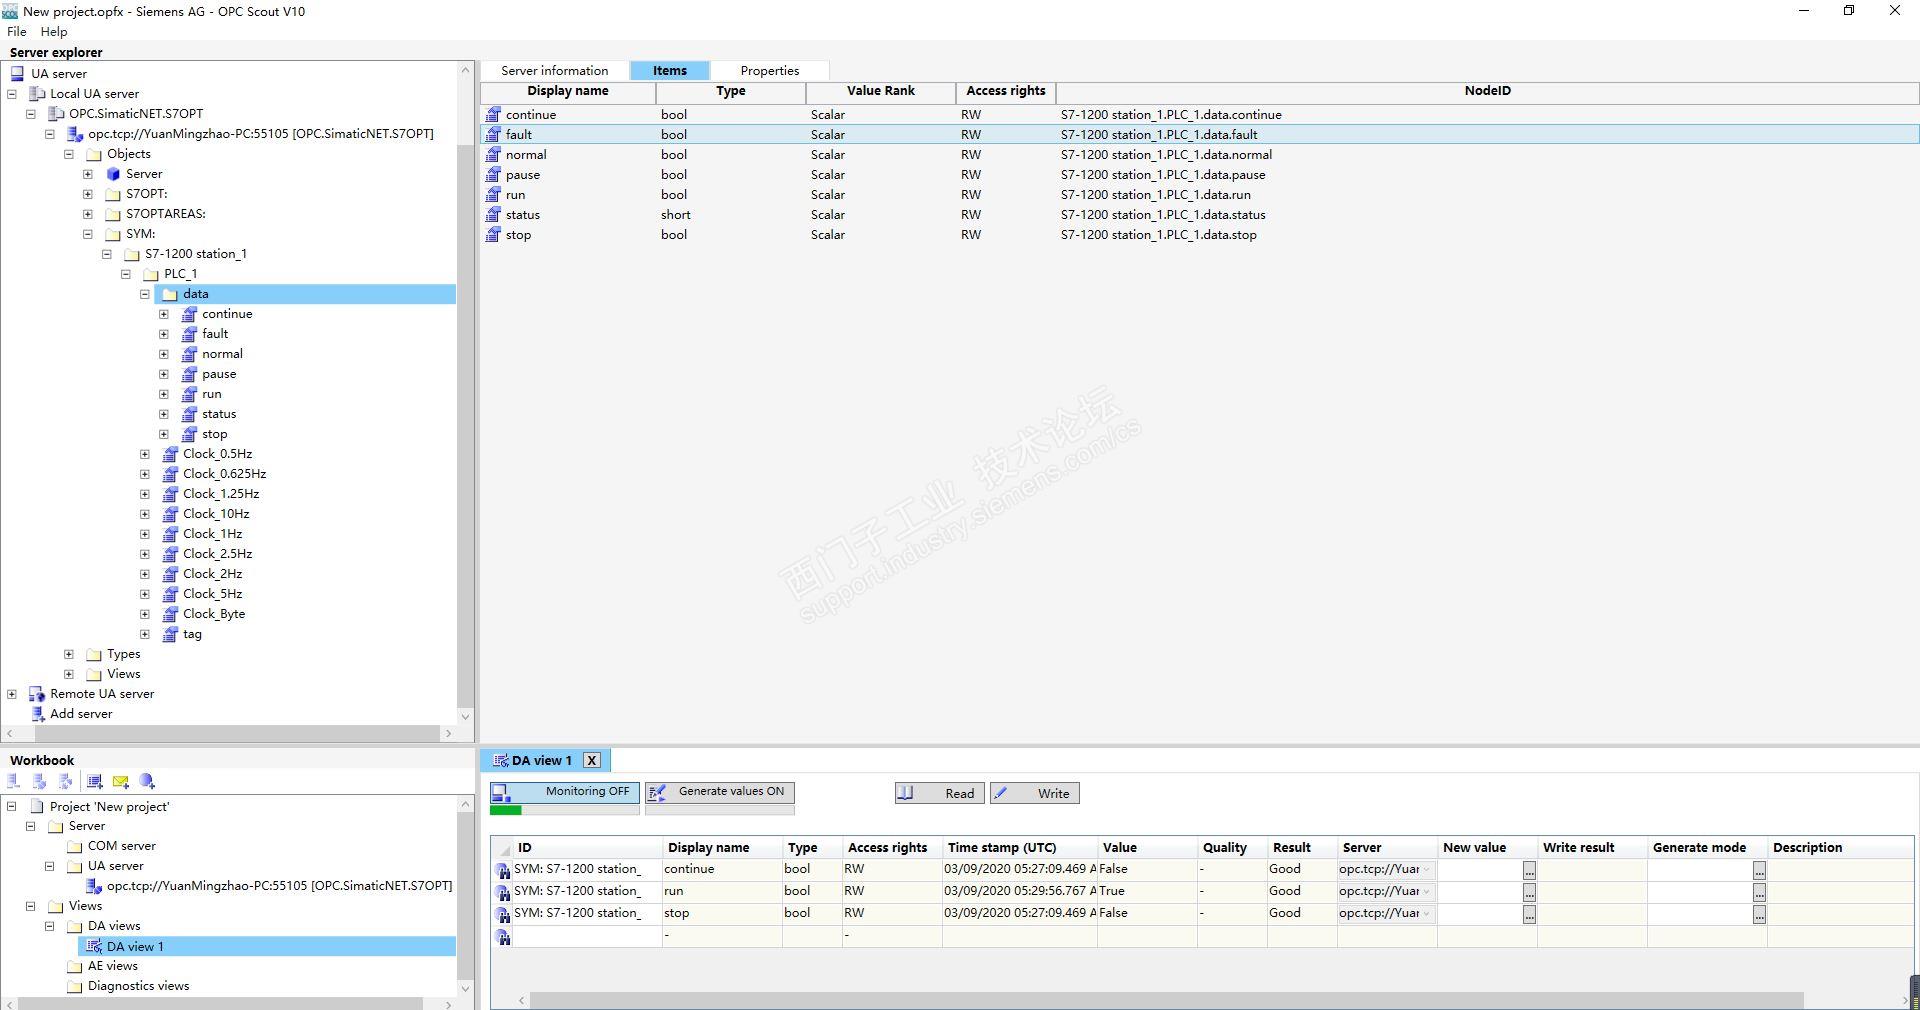Expand the Types folder
This screenshot has height=1010, width=1920.
click(x=69, y=654)
